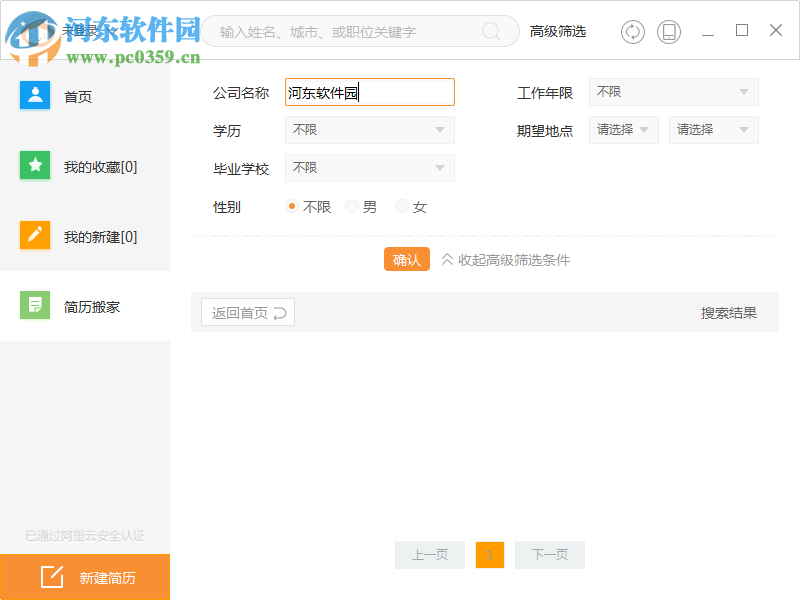Click the mobile phone icon in header
The image size is (800, 600).
(669, 32)
